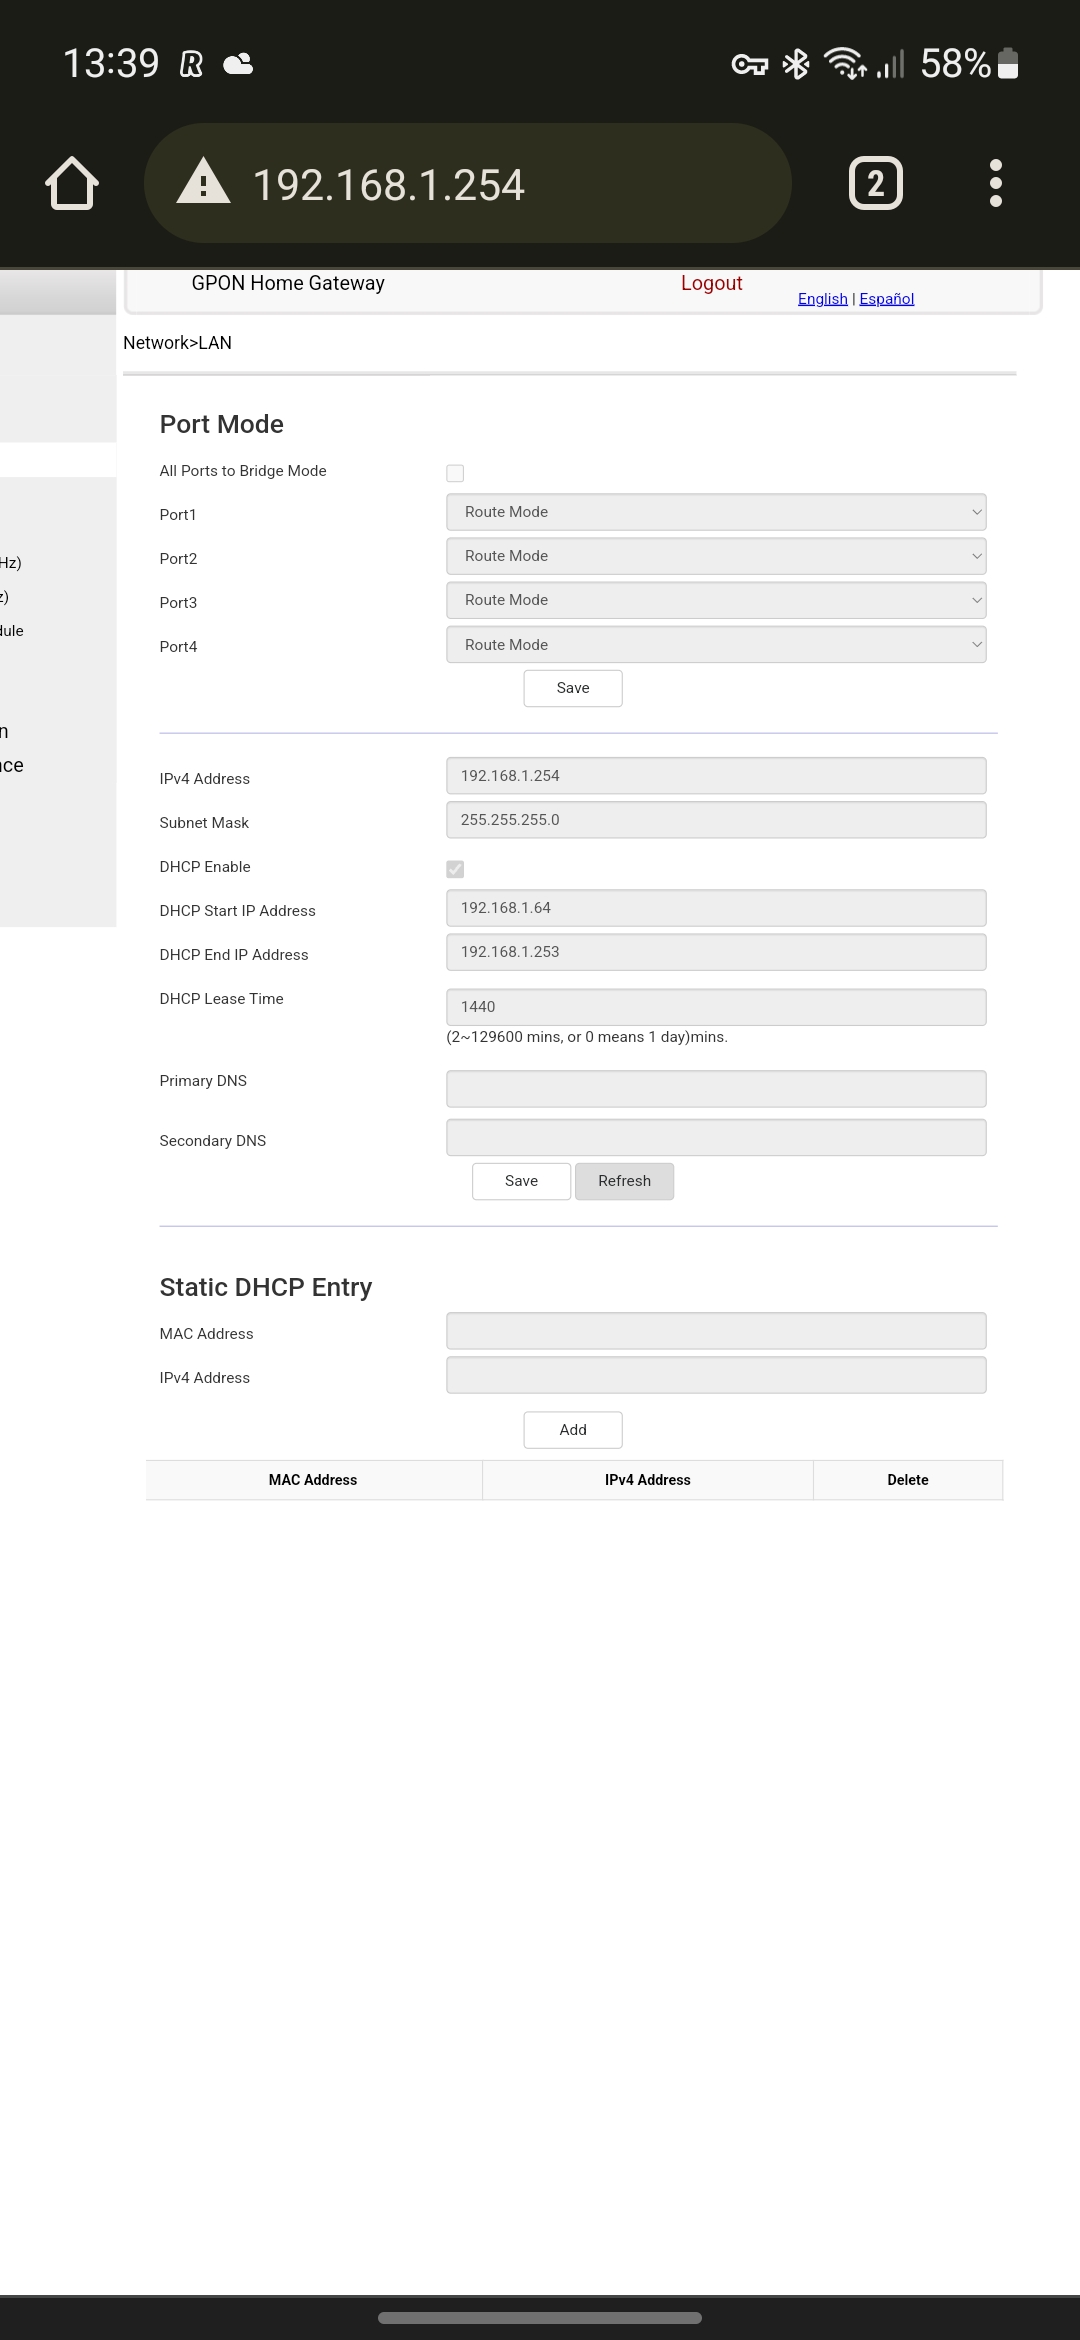The width and height of the screenshot is (1080, 2340).
Task: Tap the cloud notification icon
Action: [x=238, y=65]
